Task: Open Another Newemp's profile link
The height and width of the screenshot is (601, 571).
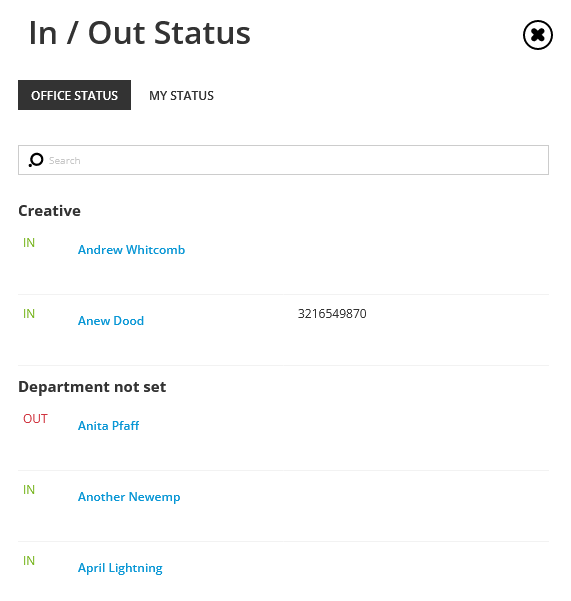Action: click(x=129, y=497)
